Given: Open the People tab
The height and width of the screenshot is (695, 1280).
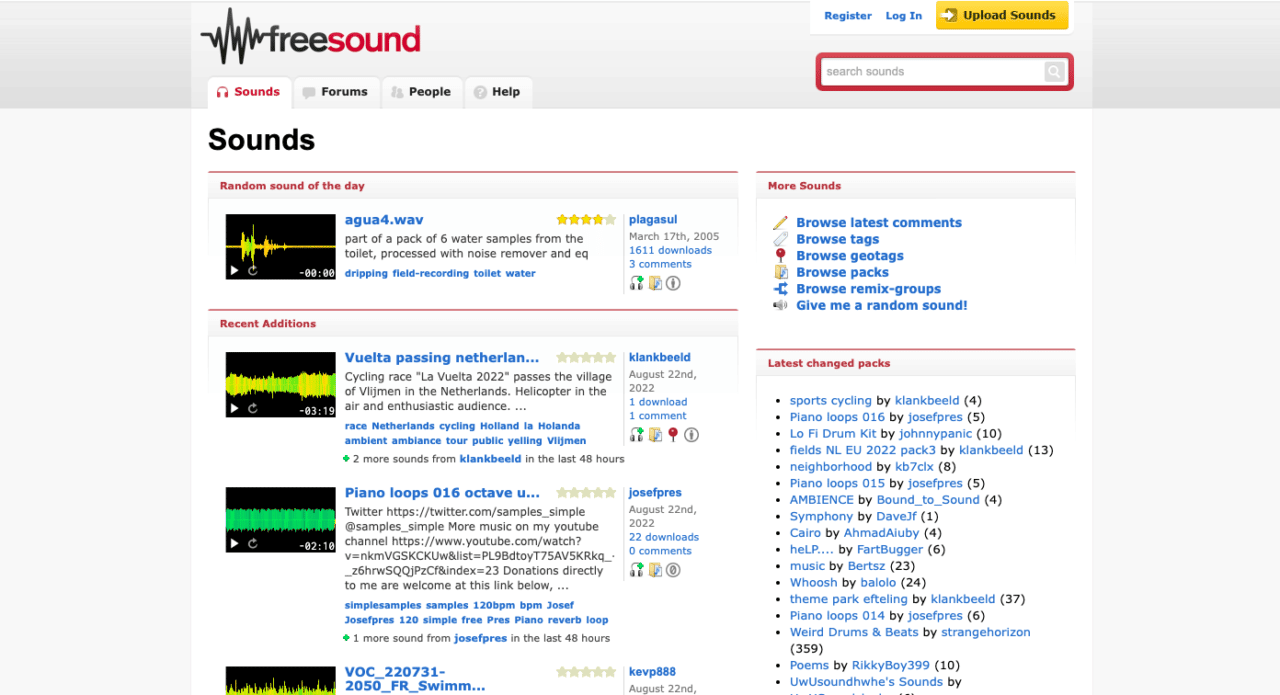Looking at the screenshot, I should (422, 92).
